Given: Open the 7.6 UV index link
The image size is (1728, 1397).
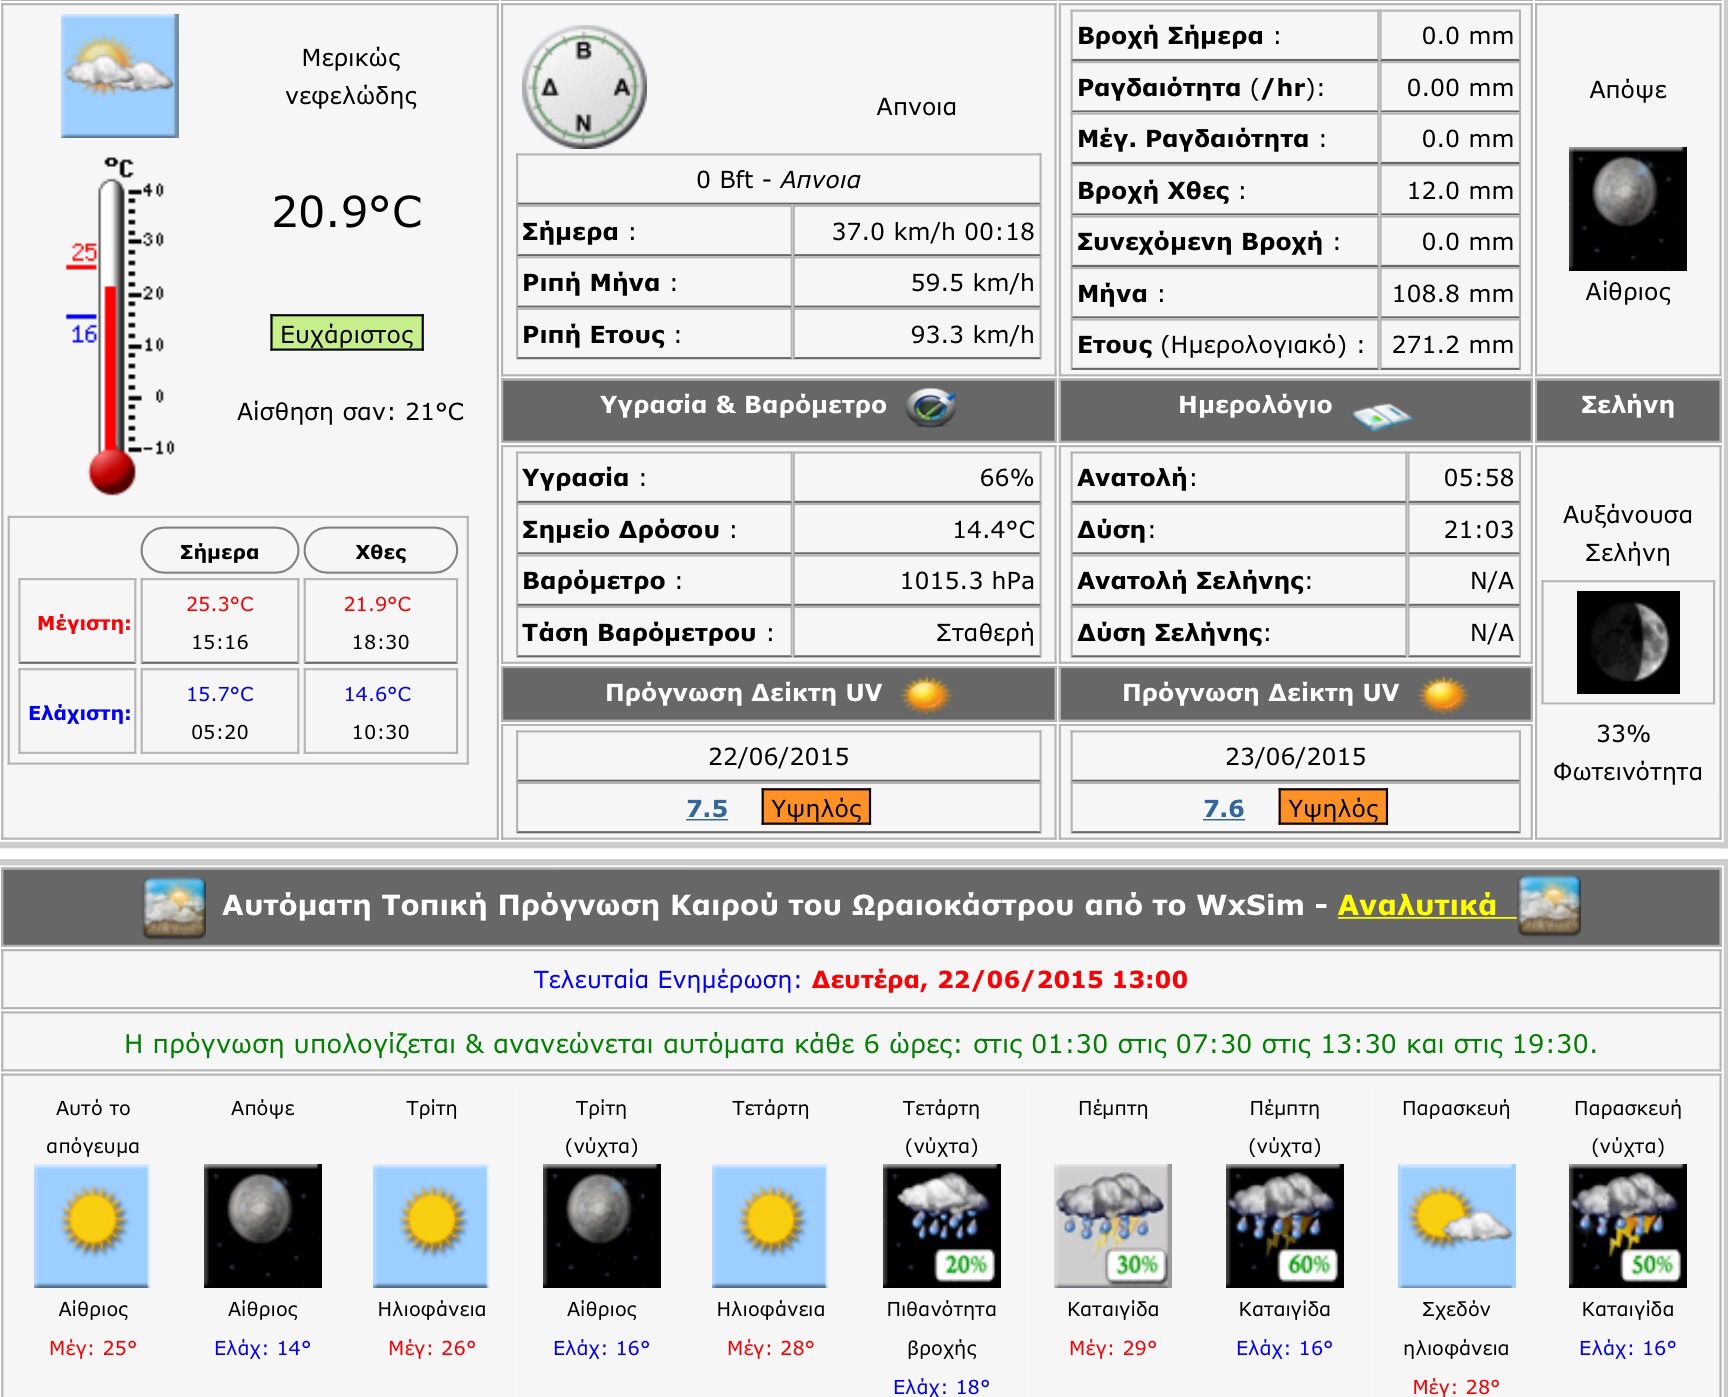Looking at the screenshot, I should click(x=1224, y=808).
